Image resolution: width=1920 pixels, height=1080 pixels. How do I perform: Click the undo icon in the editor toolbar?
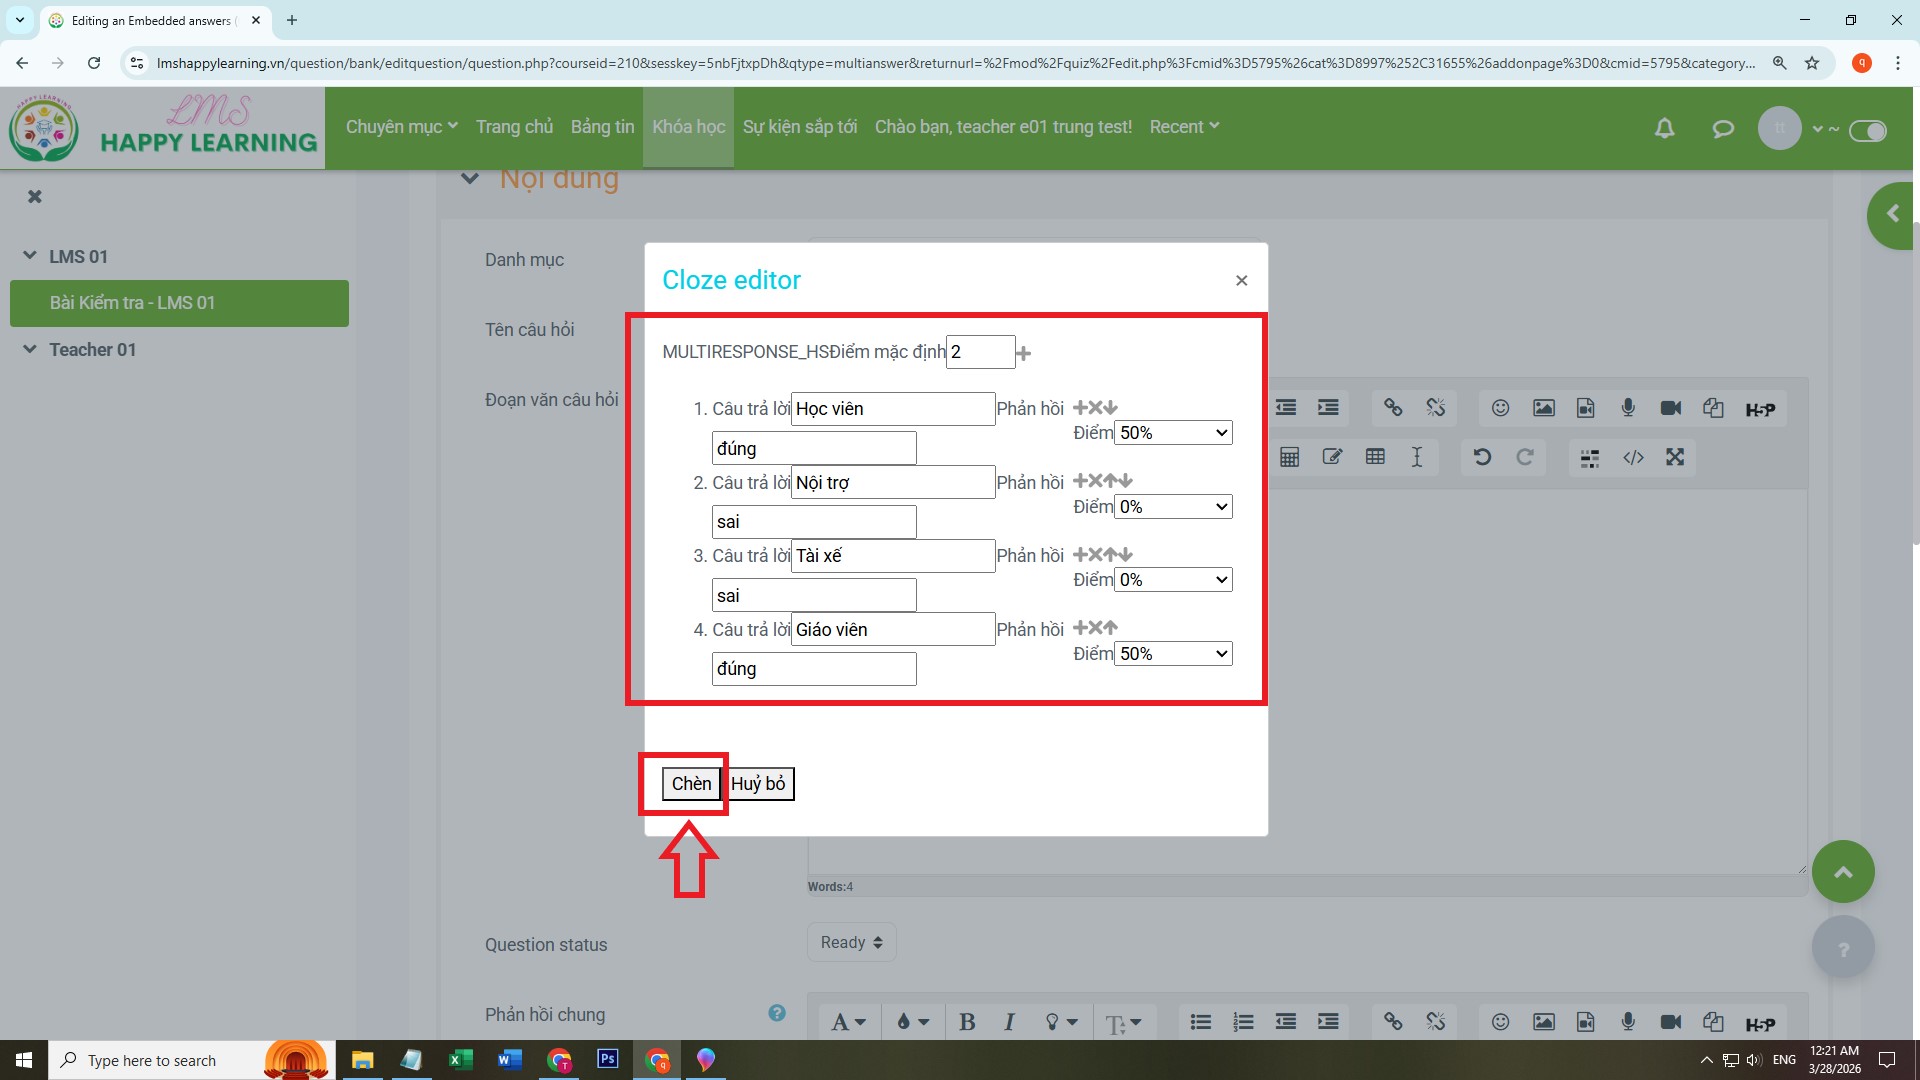point(1482,457)
